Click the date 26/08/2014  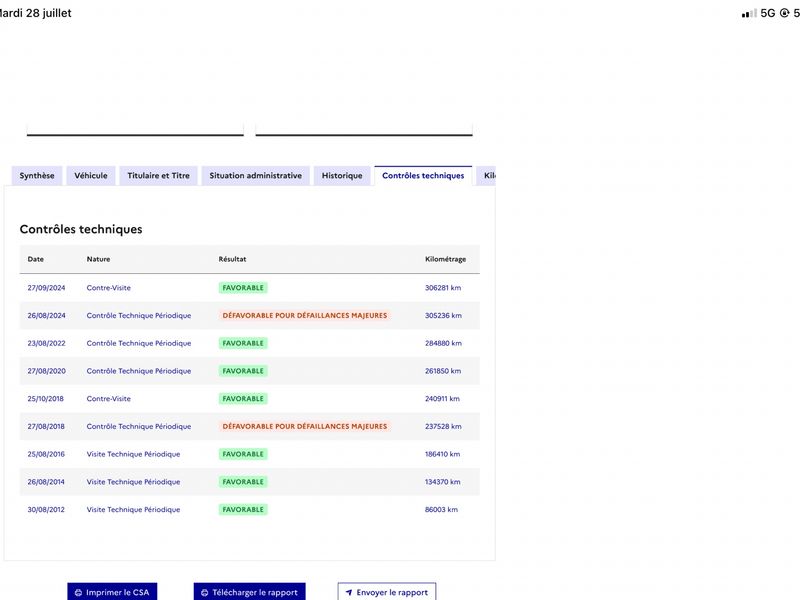[46, 482]
